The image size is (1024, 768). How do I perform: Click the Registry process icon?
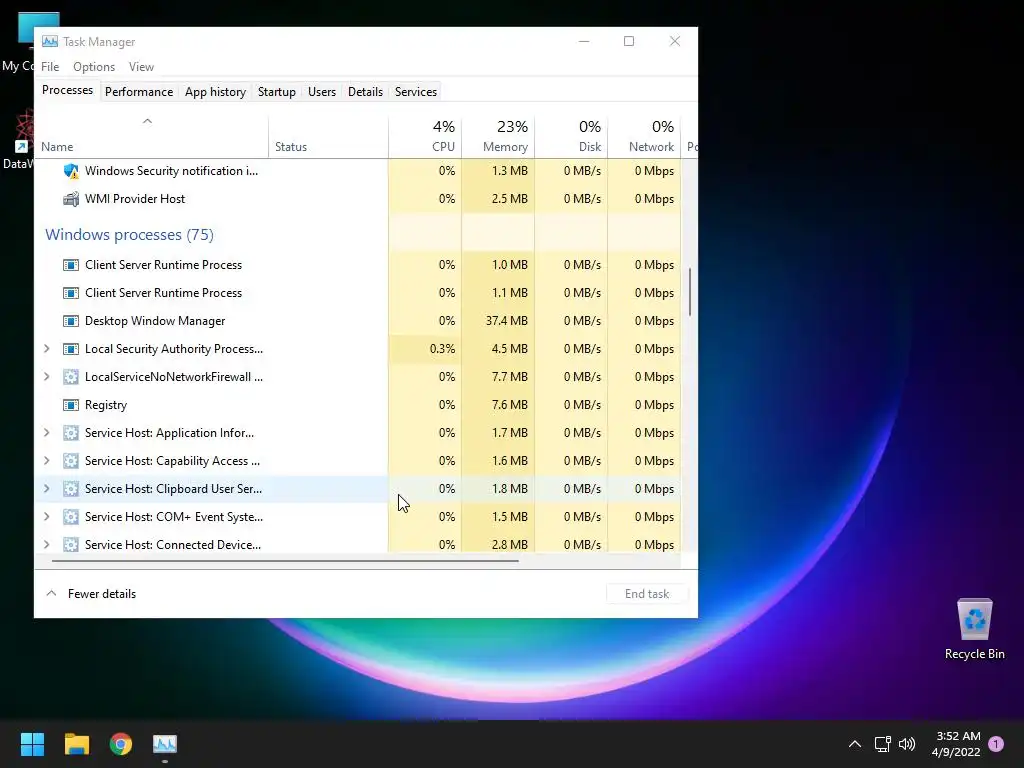coord(71,405)
